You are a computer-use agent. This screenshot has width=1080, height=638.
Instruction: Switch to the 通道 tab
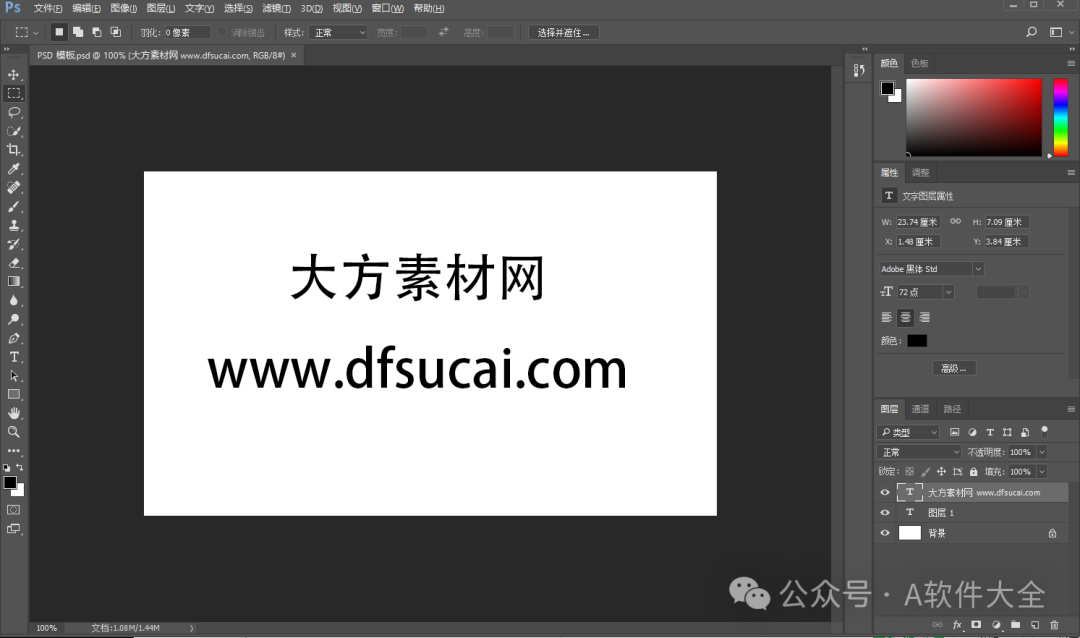coord(920,408)
